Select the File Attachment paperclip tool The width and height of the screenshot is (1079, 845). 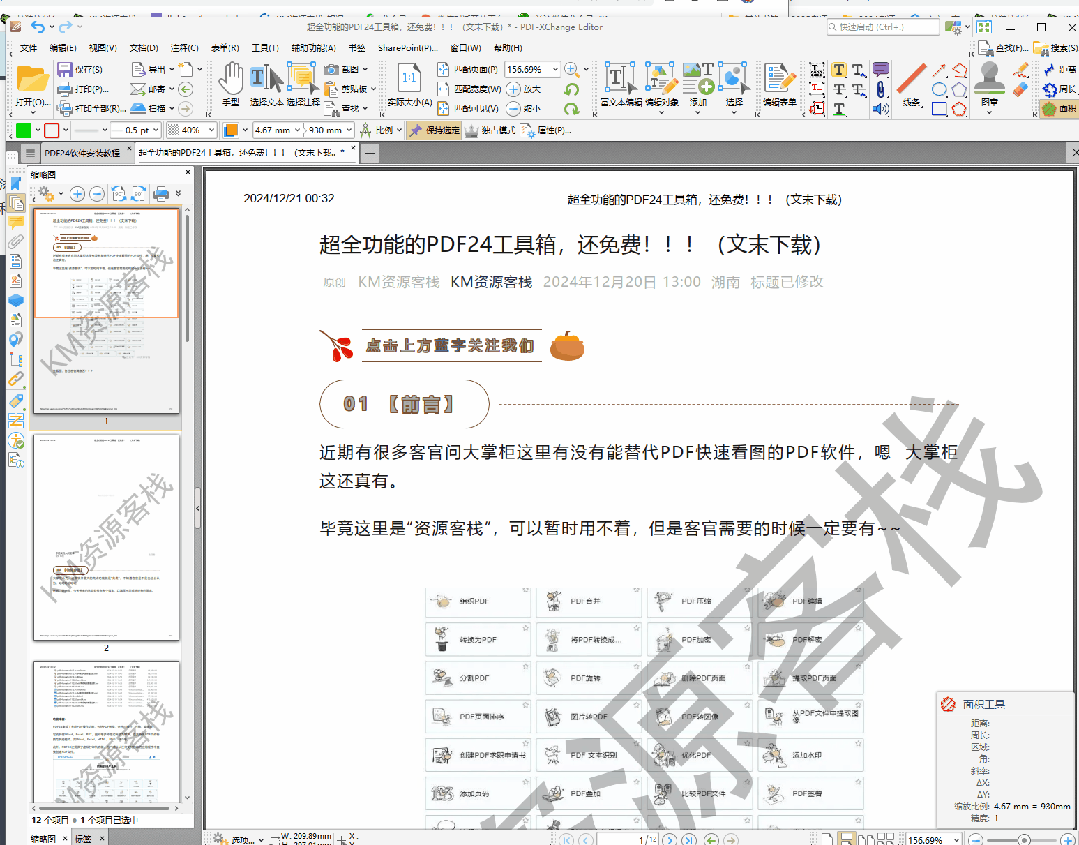[880, 89]
